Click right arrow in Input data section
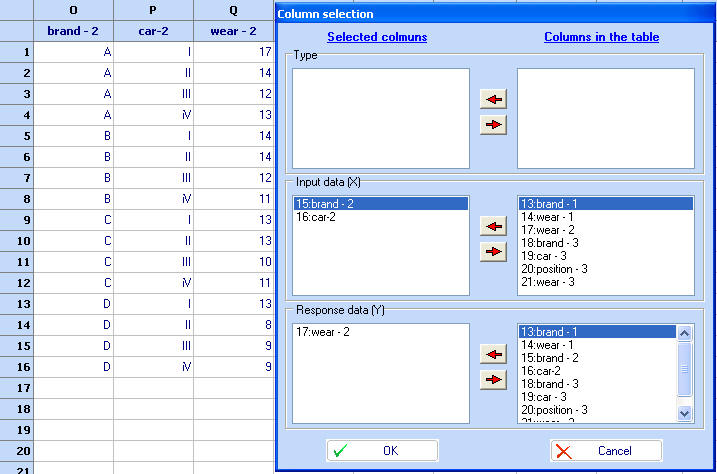717x474 pixels. [x=493, y=252]
